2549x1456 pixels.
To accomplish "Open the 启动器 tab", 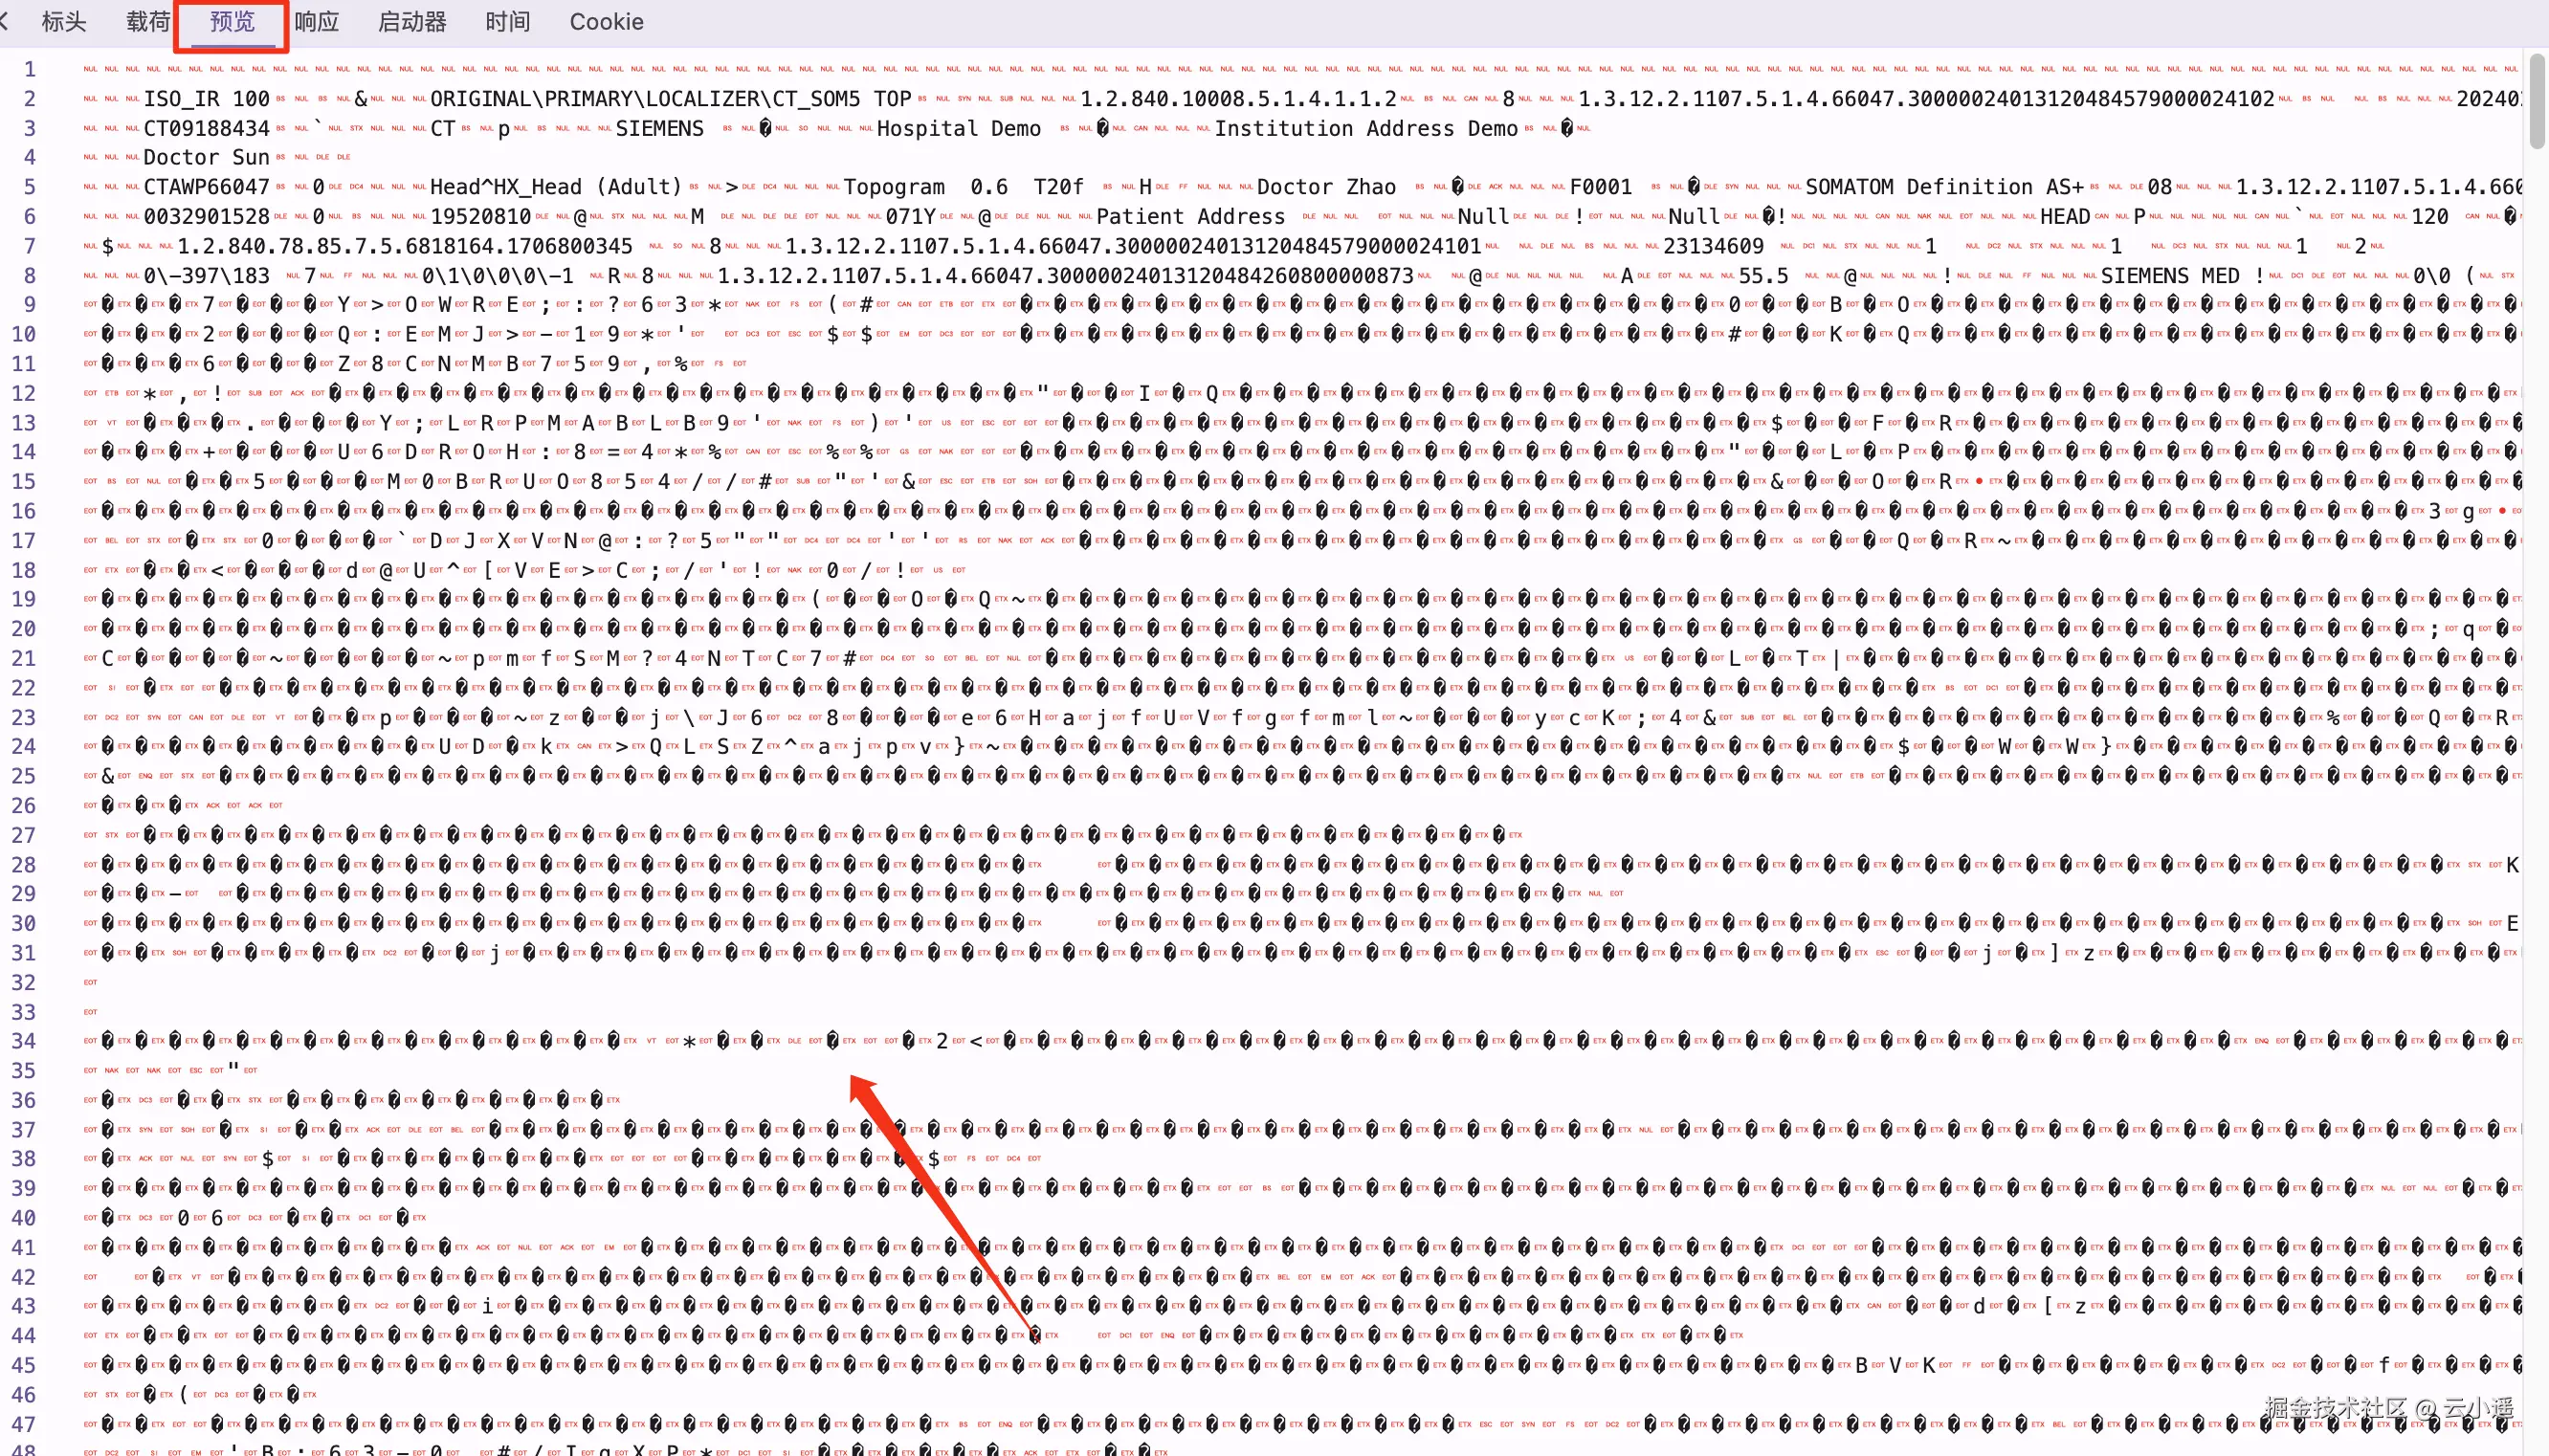I will [x=412, y=22].
